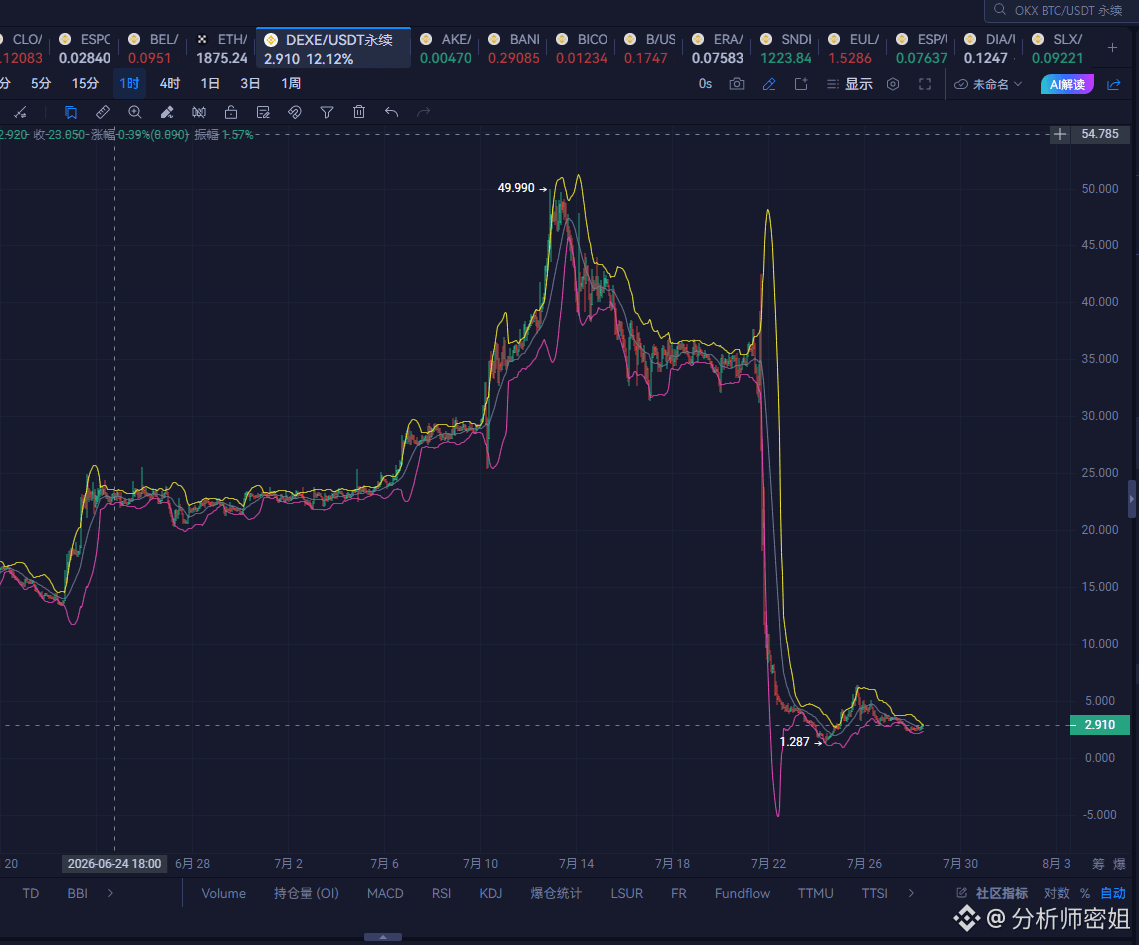Click the 0s refresh interval label
1139x945 pixels.
click(705, 84)
